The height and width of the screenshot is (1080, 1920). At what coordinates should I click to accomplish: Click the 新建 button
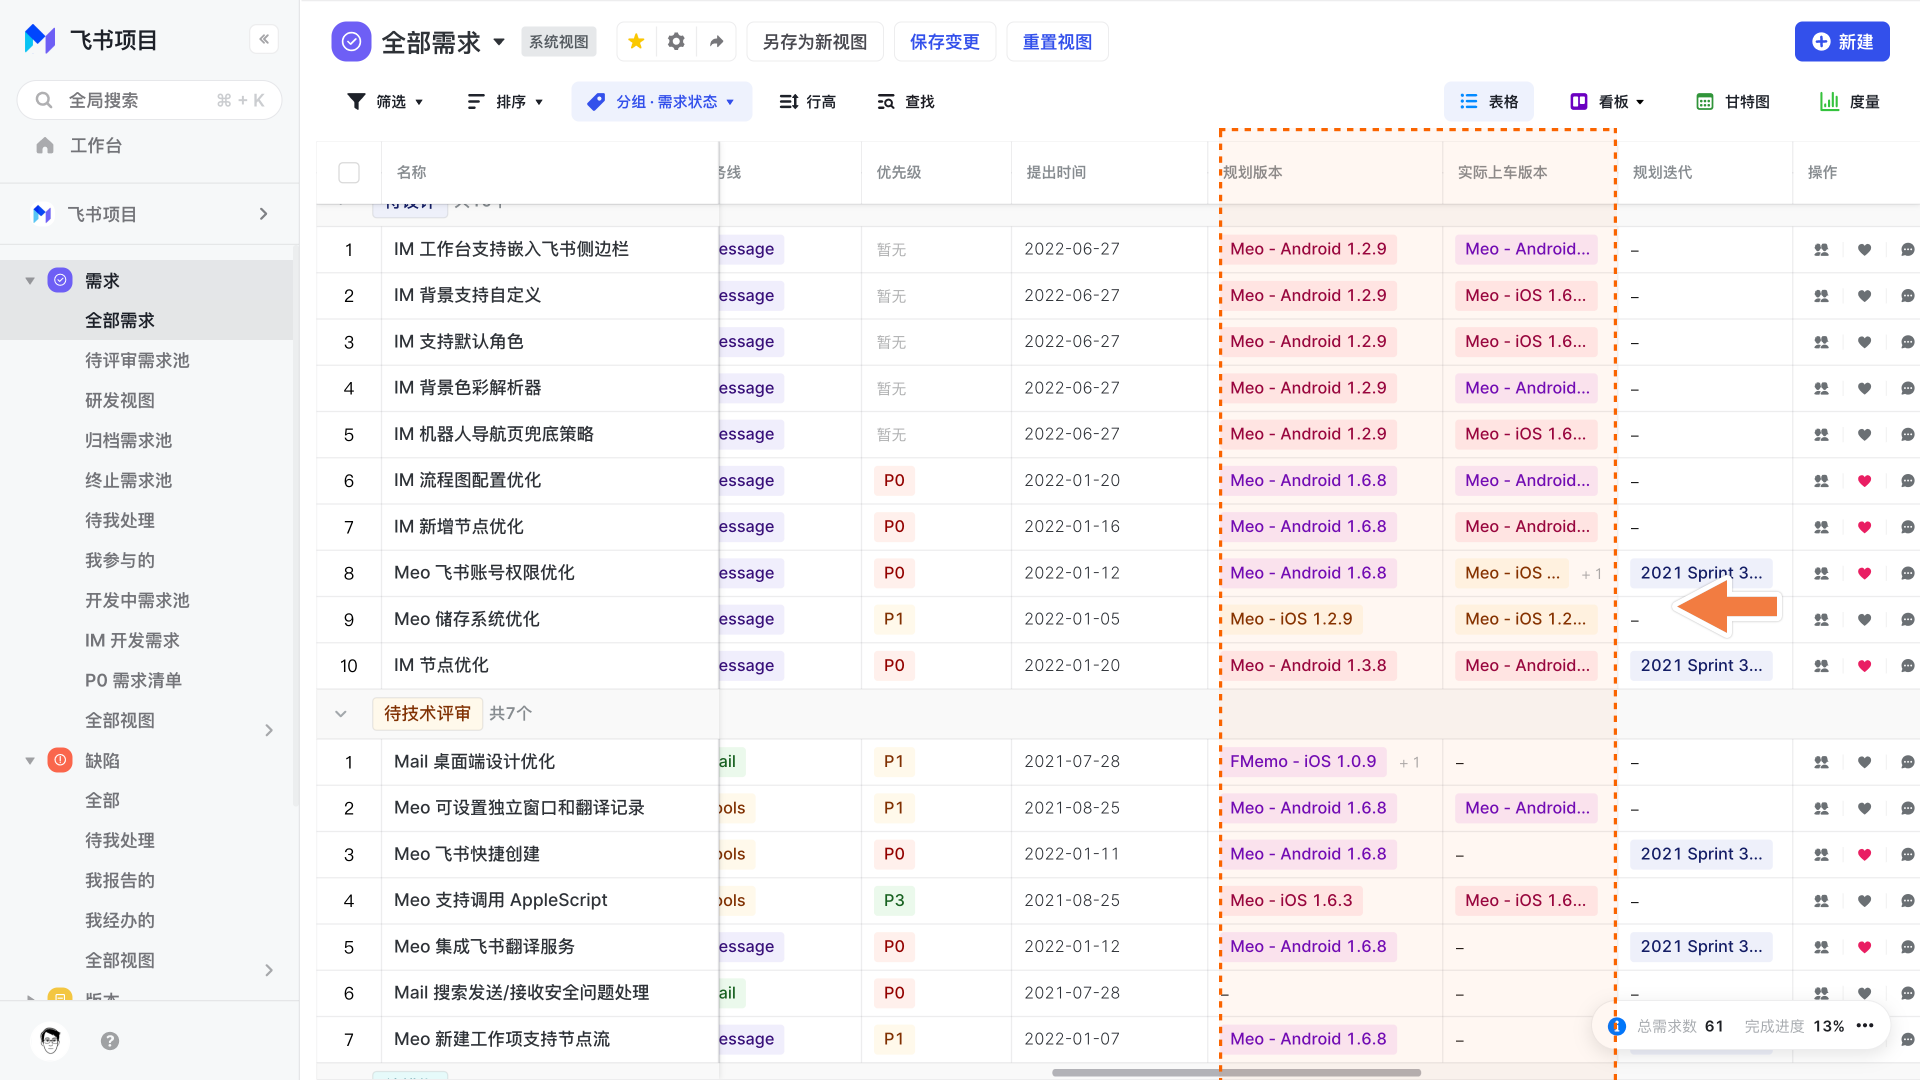click(1842, 41)
